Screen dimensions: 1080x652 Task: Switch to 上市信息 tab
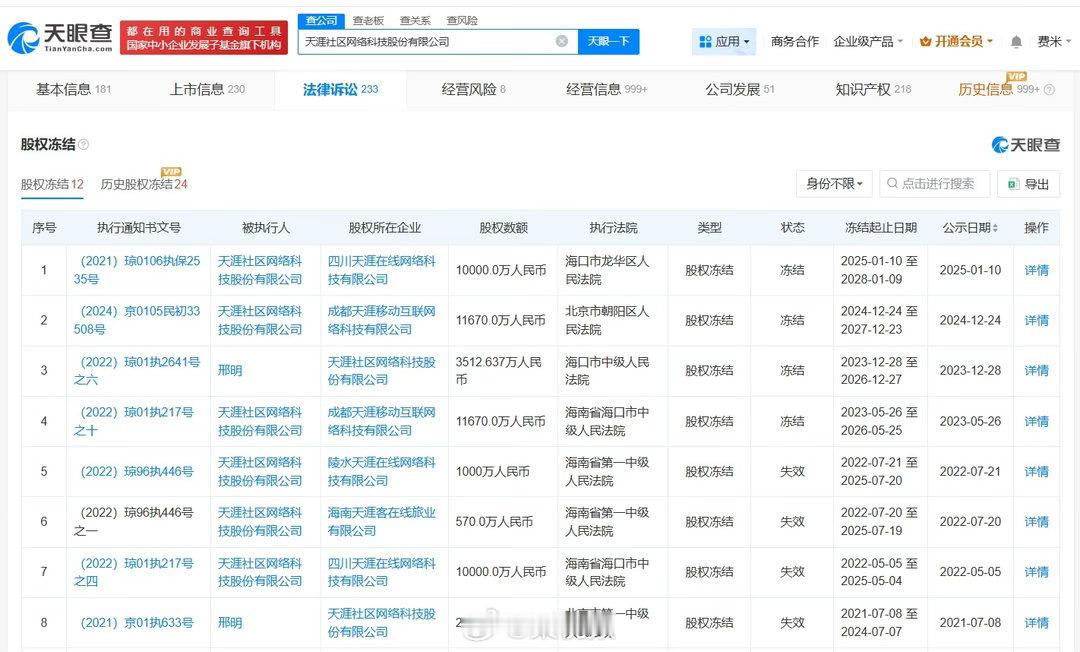[207, 90]
